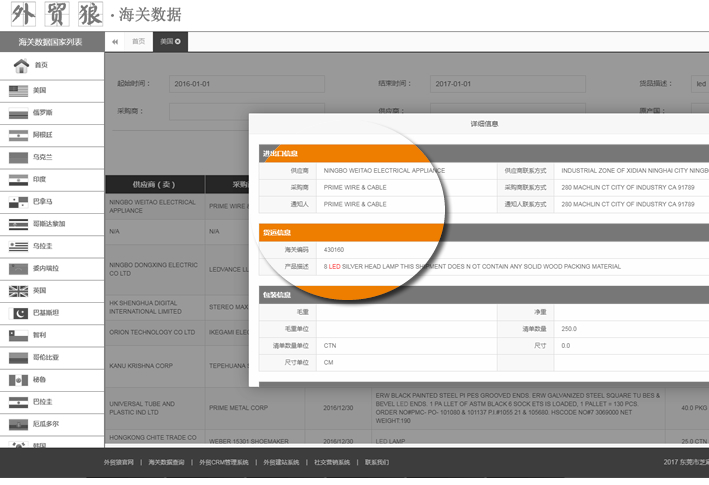
Task: Open the 外贸狼官网 footer link
Action: [x=119, y=462]
